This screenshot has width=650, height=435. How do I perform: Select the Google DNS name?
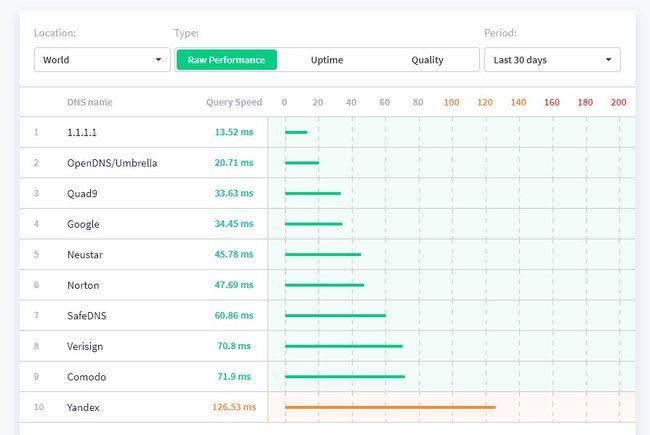coord(83,224)
